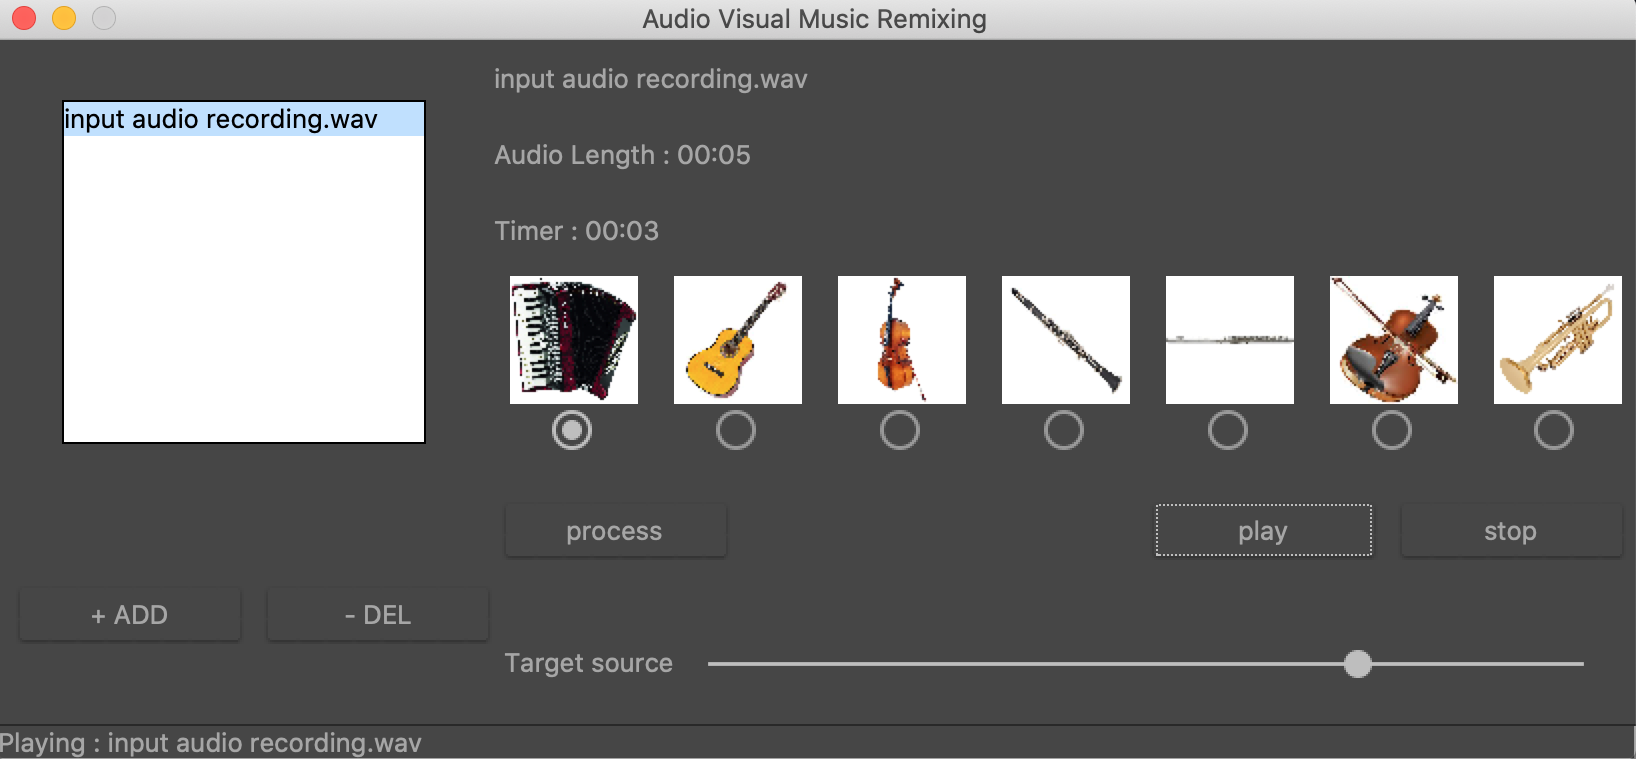Pick the radio button below the trumpet

pyautogui.click(x=1554, y=431)
